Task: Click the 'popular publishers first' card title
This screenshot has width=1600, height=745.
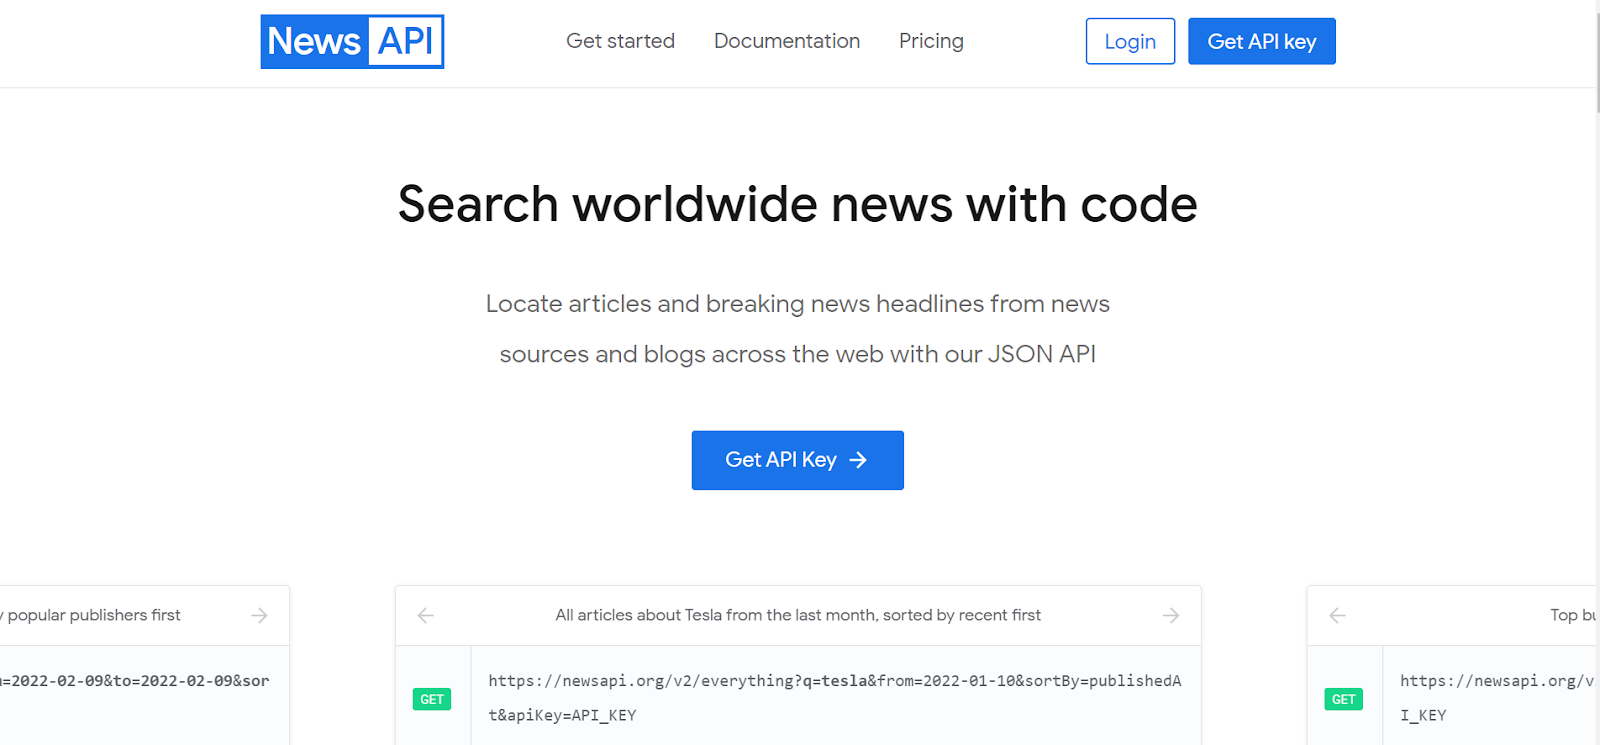Action: pyautogui.click(x=91, y=615)
